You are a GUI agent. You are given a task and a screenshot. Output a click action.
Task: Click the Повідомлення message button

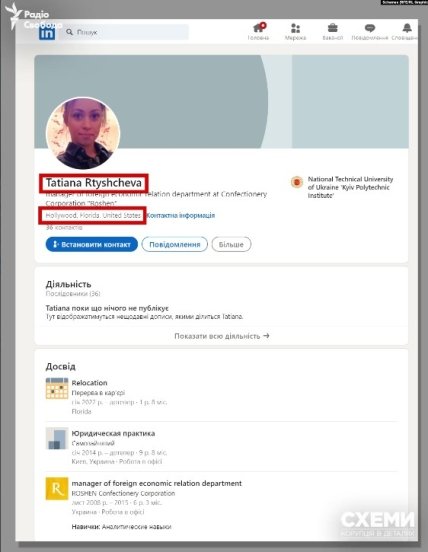tap(175, 244)
